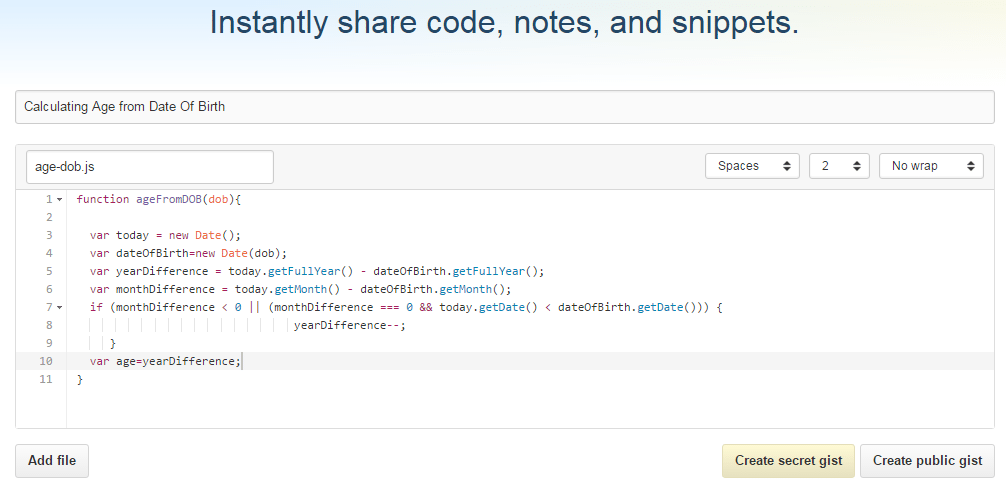Collapse the fold arrow on line 7

60,307
